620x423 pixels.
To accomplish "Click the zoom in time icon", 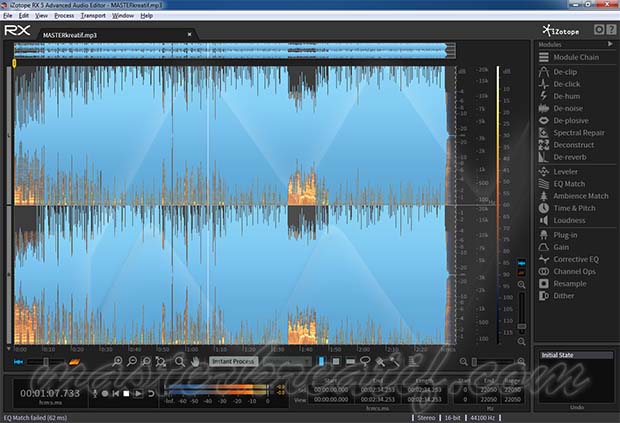I will (117, 361).
